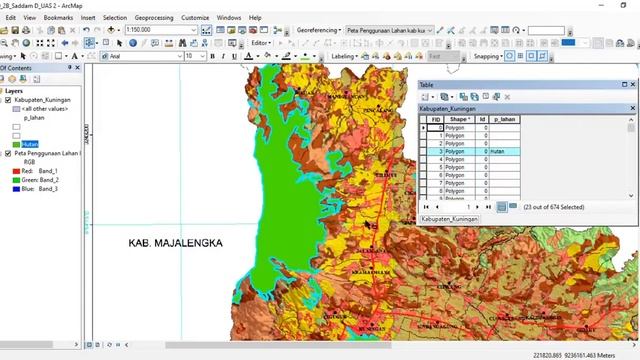Click the Save map document icon
Image resolution: width=640 pixels, height=360 pixels.
15,30
